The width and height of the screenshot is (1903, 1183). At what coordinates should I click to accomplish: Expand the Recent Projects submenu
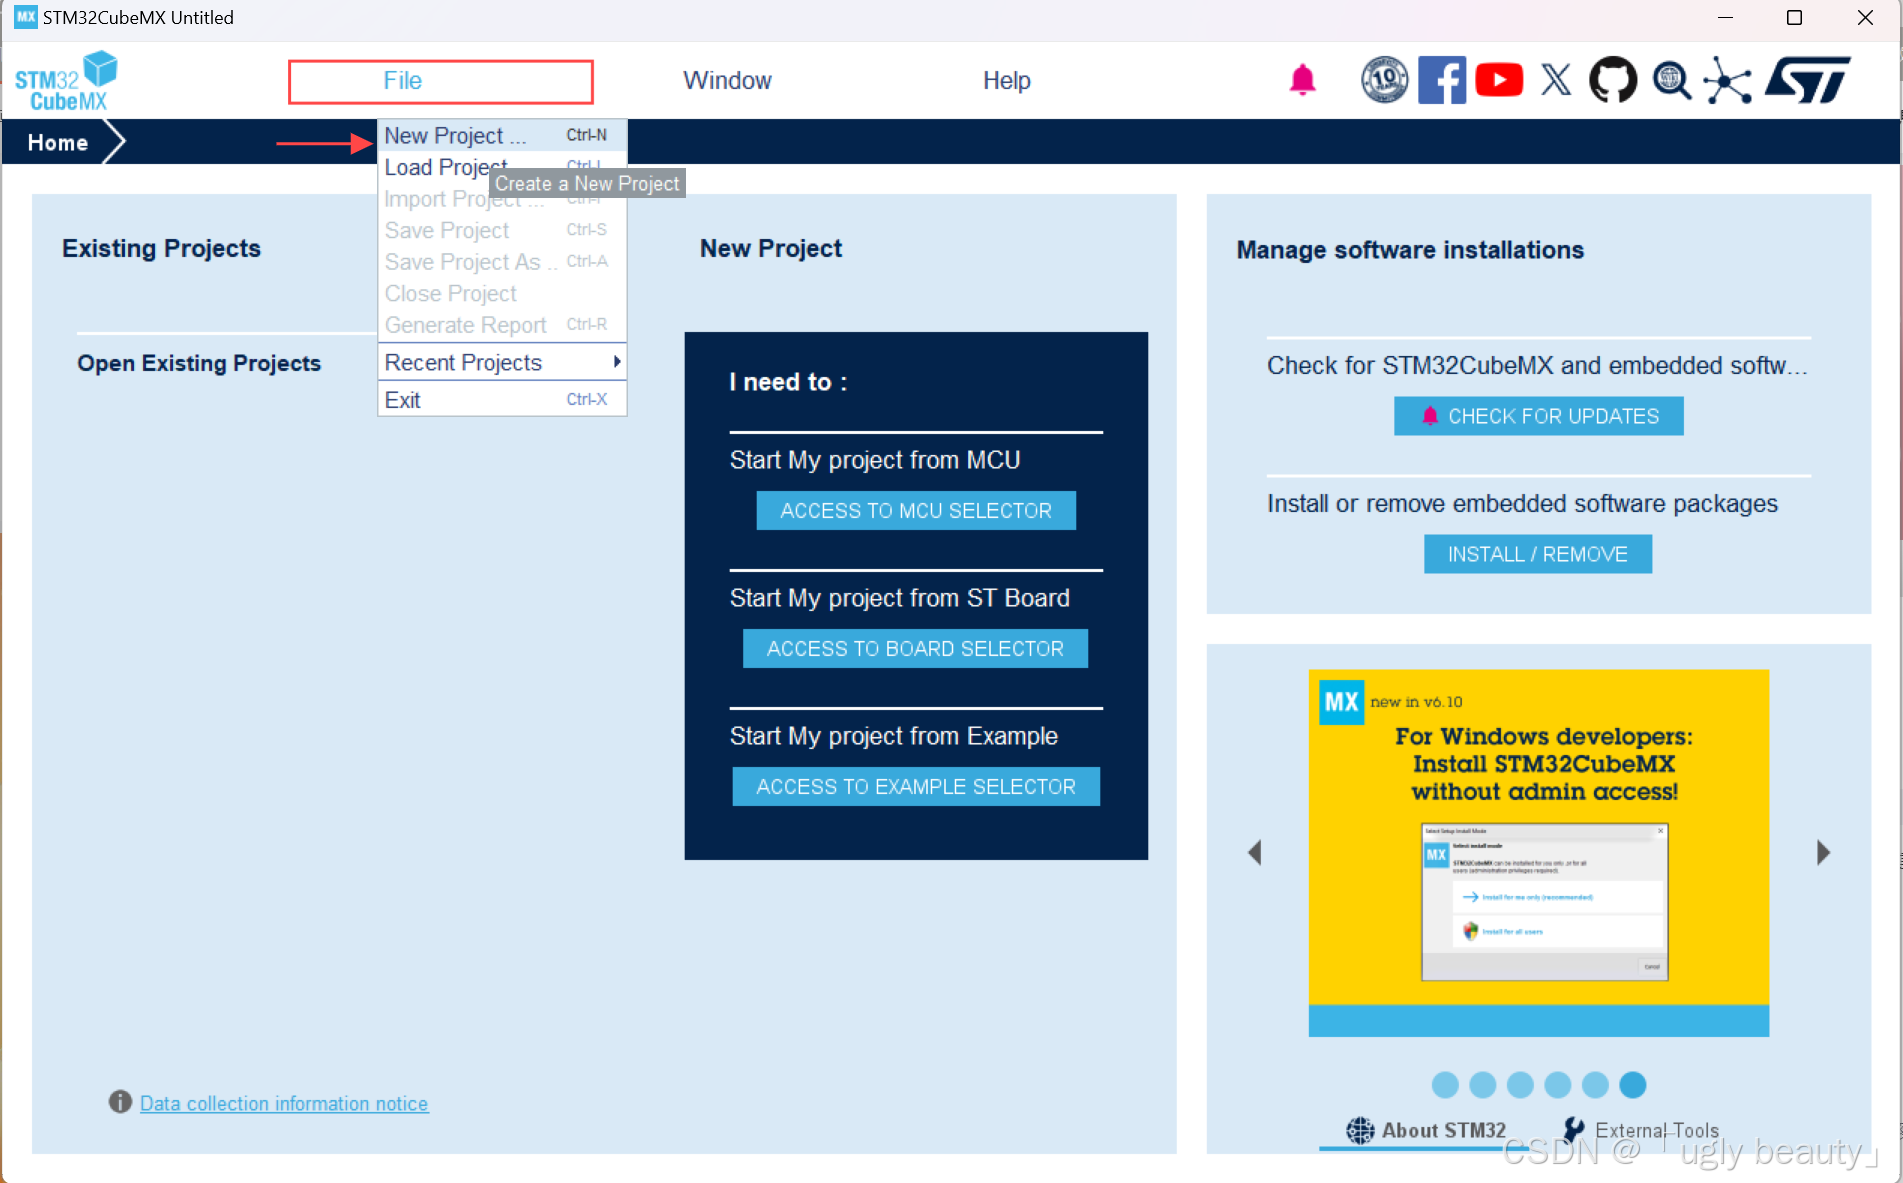[x=502, y=363]
